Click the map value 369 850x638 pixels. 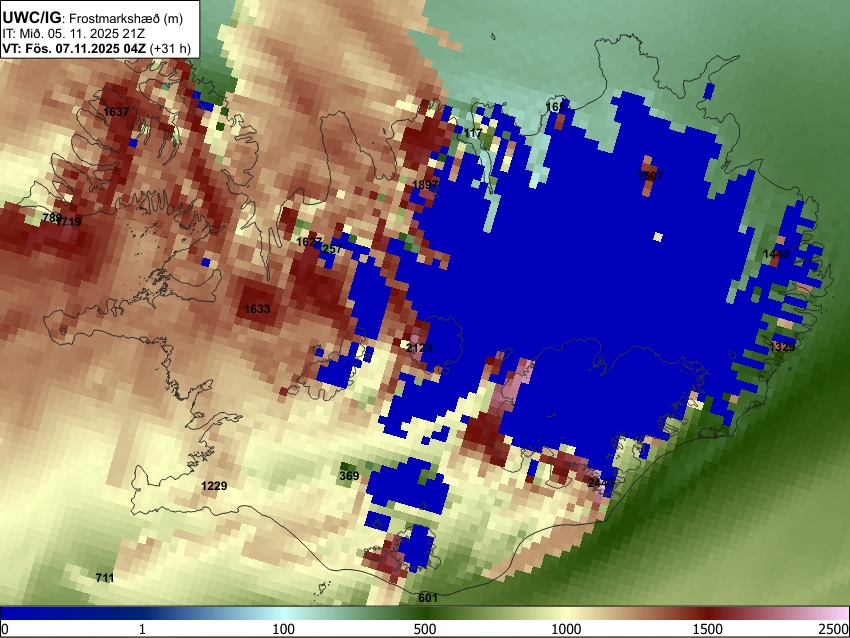(x=349, y=476)
